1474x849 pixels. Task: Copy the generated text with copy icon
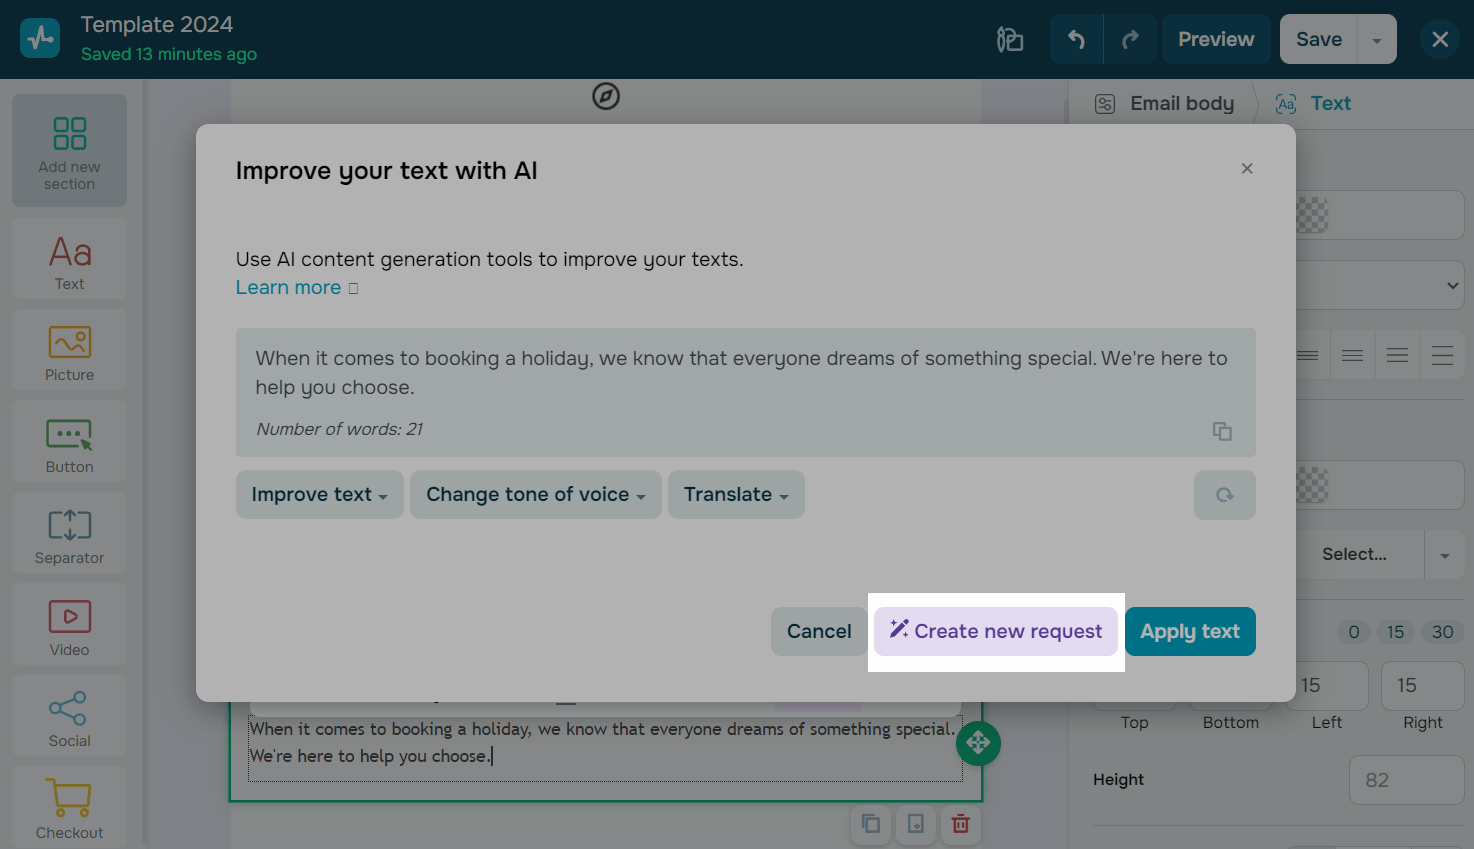1222,431
